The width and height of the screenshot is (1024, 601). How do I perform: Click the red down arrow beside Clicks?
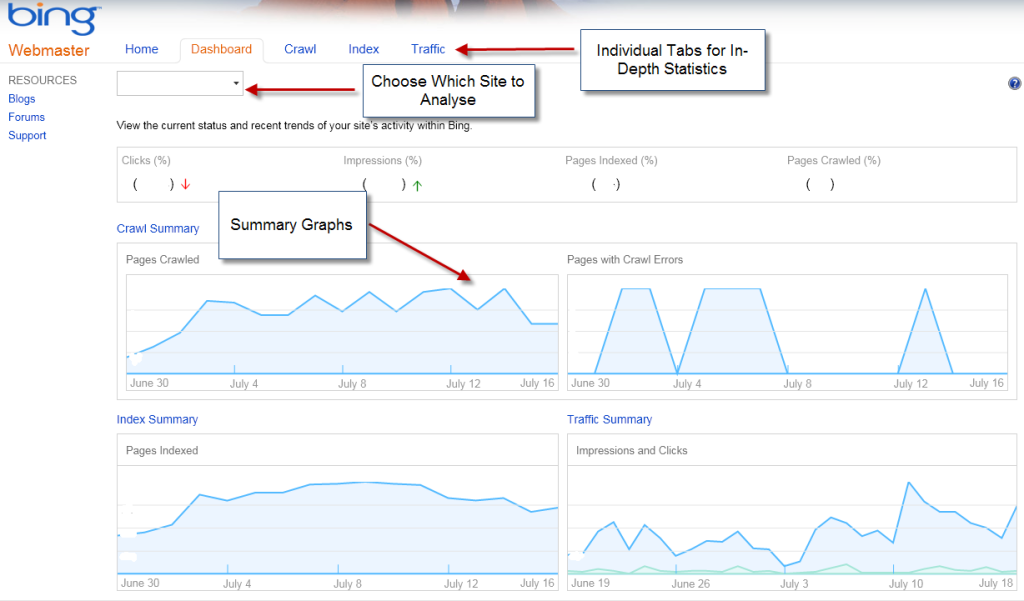pos(185,185)
